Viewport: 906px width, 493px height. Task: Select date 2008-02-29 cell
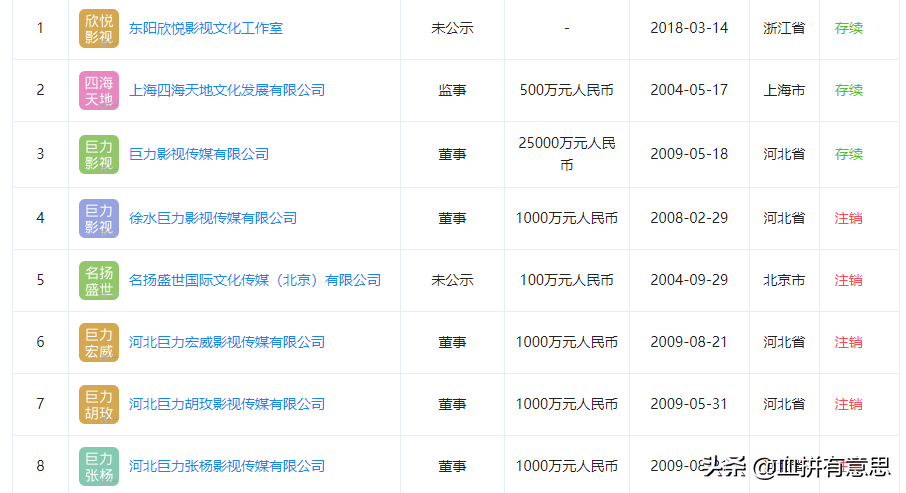coord(689,218)
